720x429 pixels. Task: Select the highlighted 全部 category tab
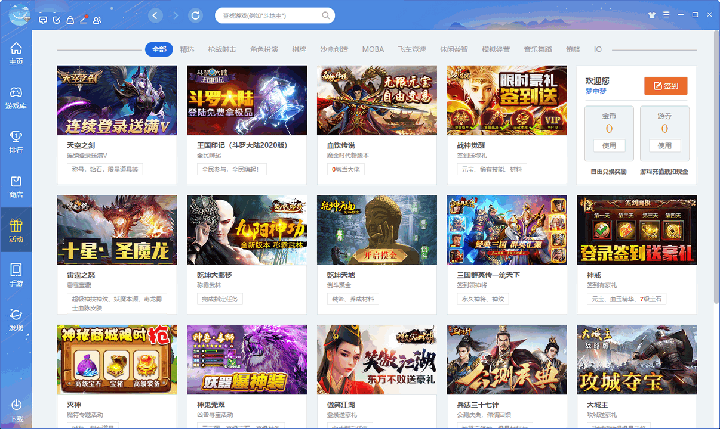click(x=159, y=49)
